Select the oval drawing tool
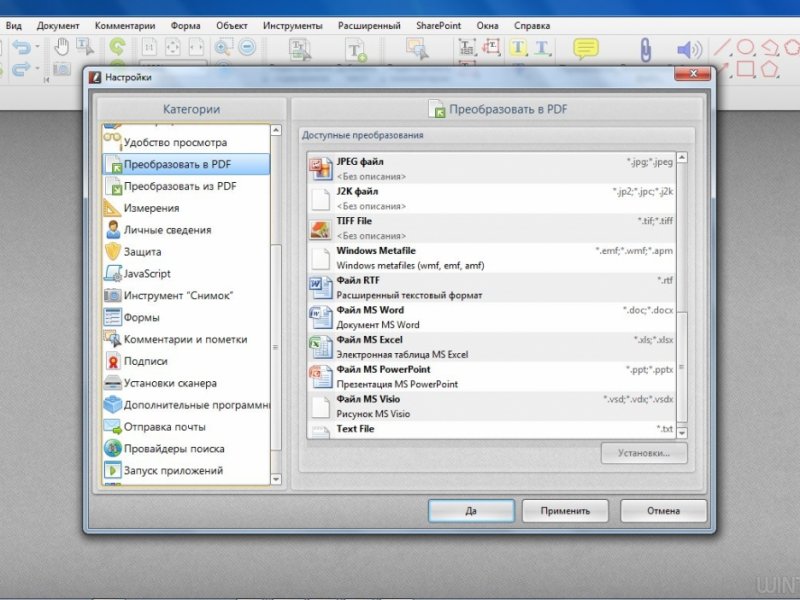This screenshot has height=600, width=800. tap(746, 47)
